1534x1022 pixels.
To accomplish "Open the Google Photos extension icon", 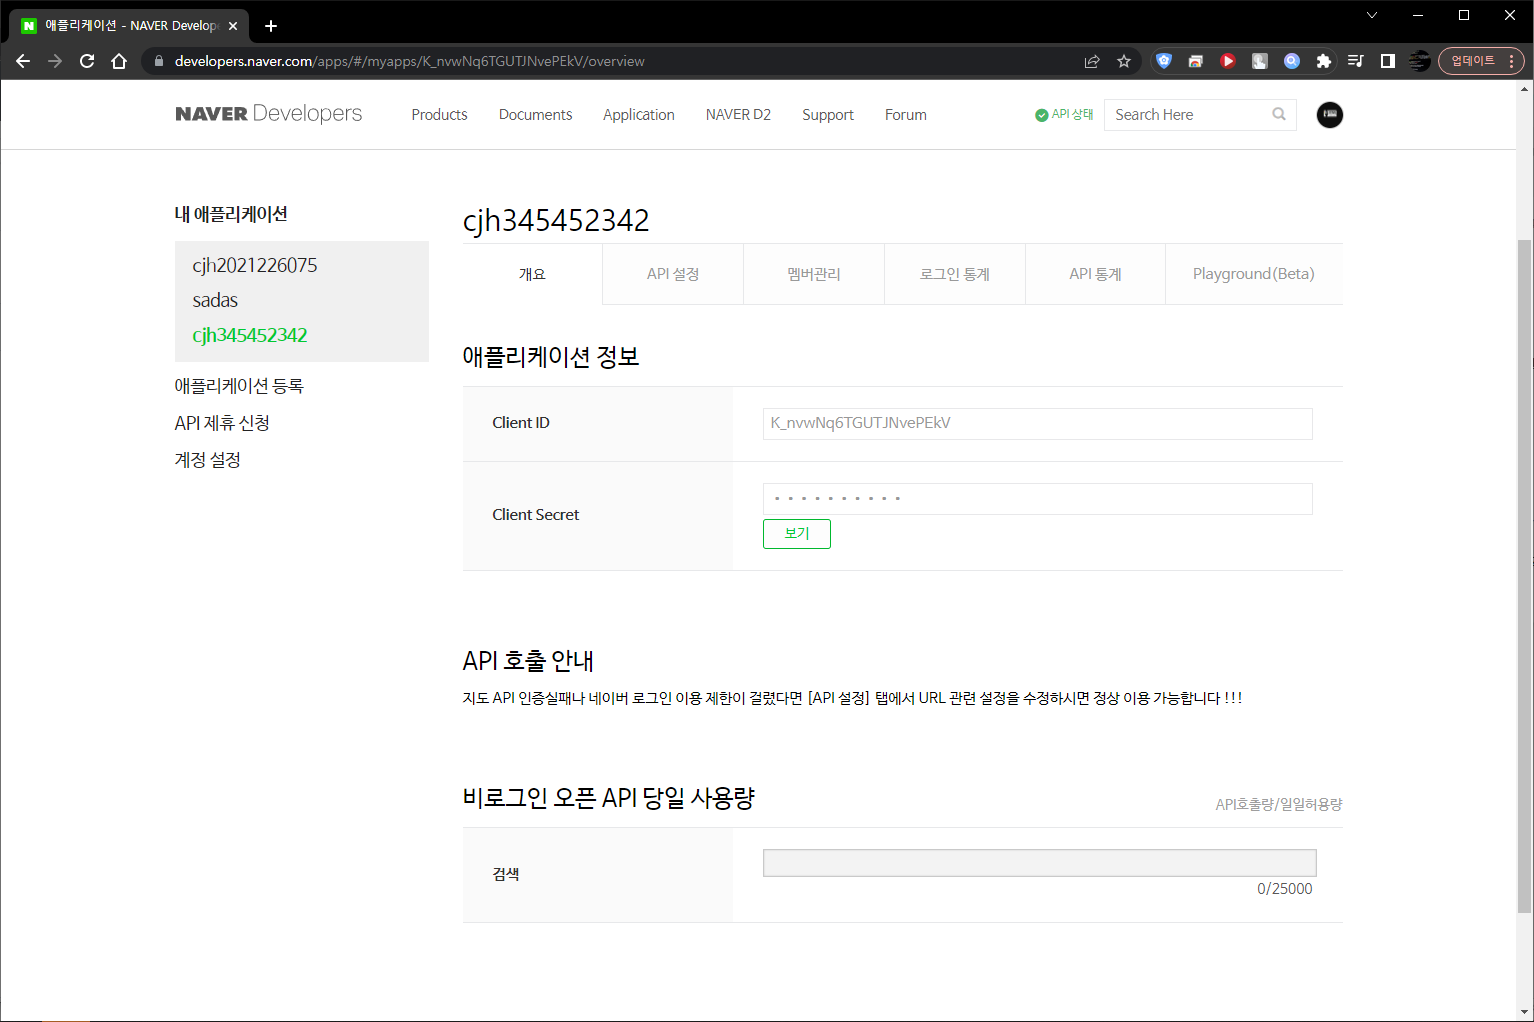I will click(1195, 61).
